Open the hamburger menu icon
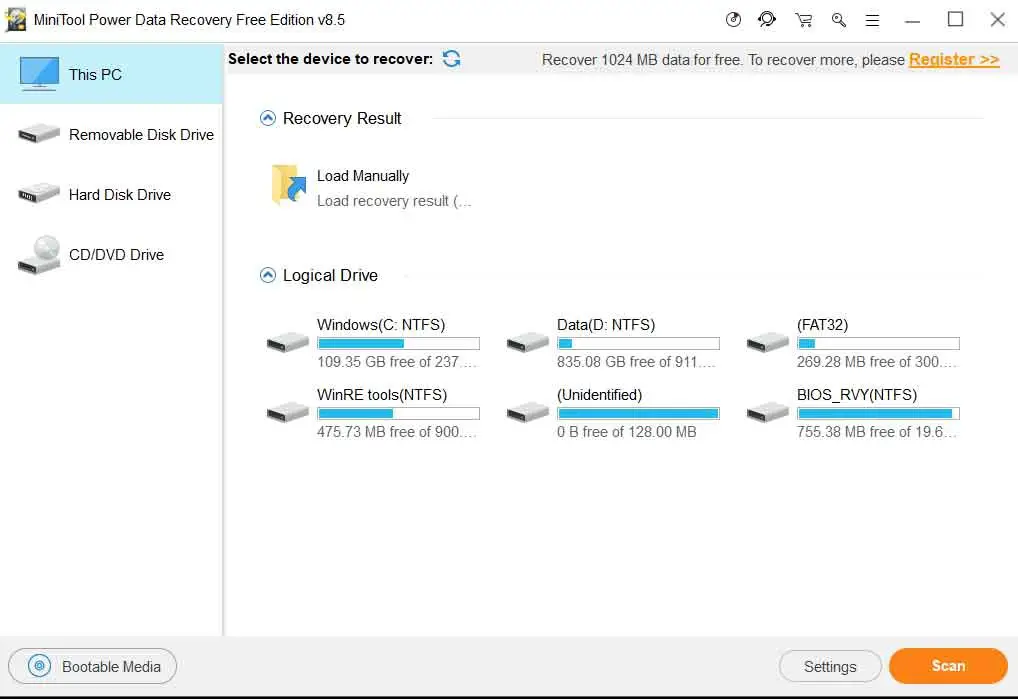 click(x=873, y=20)
